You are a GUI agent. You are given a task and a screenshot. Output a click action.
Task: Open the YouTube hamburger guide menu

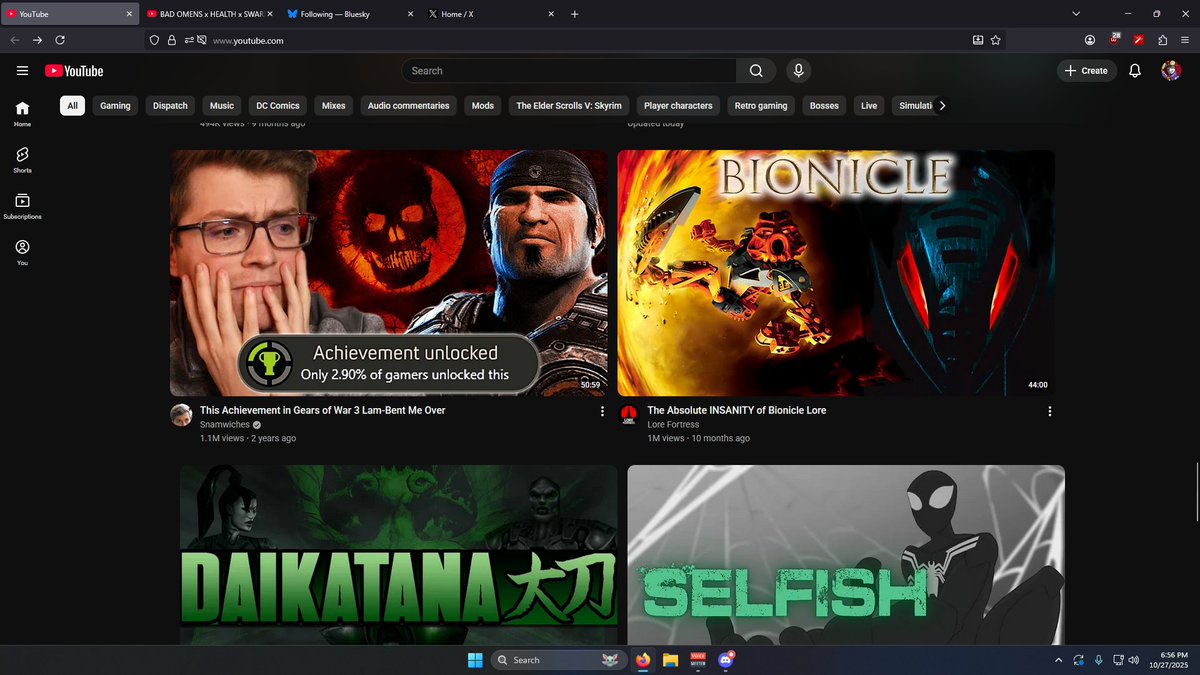[22, 71]
